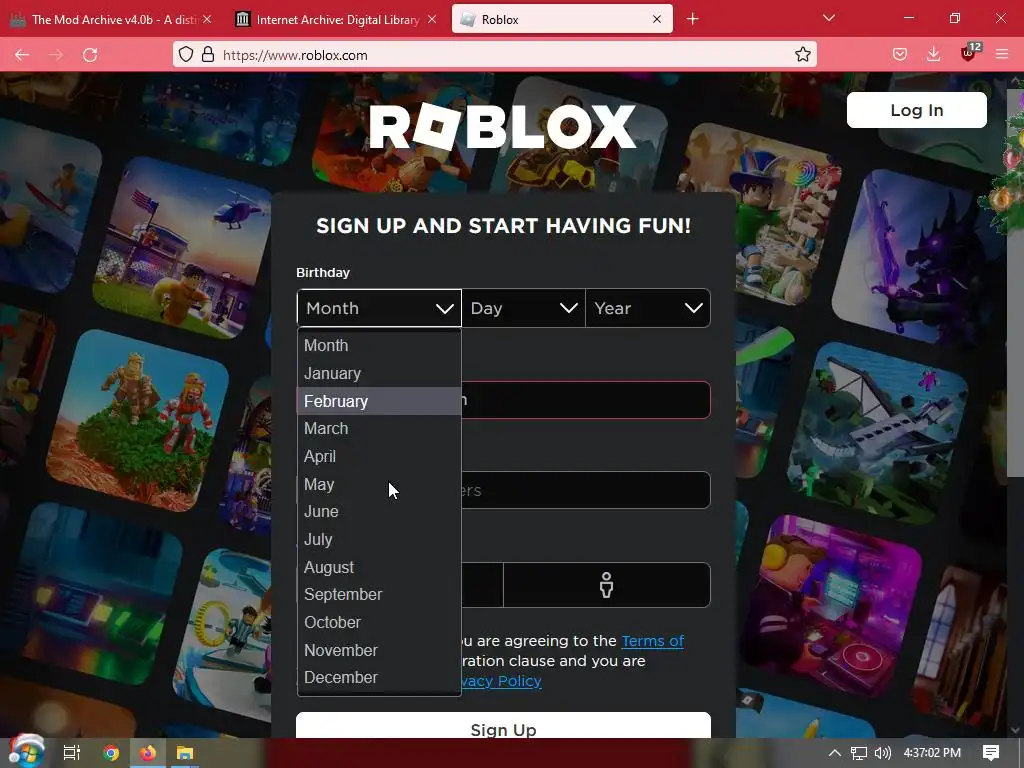This screenshot has width=1024, height=768.
Task: Click the Roblox logo
Action: (502, 127)
